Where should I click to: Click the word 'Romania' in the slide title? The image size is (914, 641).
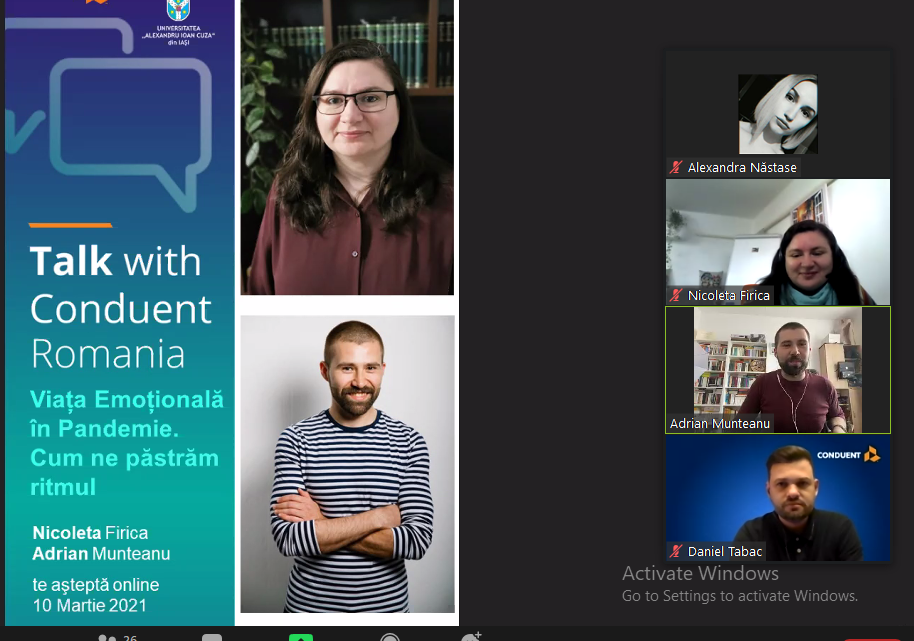(108, 354)
